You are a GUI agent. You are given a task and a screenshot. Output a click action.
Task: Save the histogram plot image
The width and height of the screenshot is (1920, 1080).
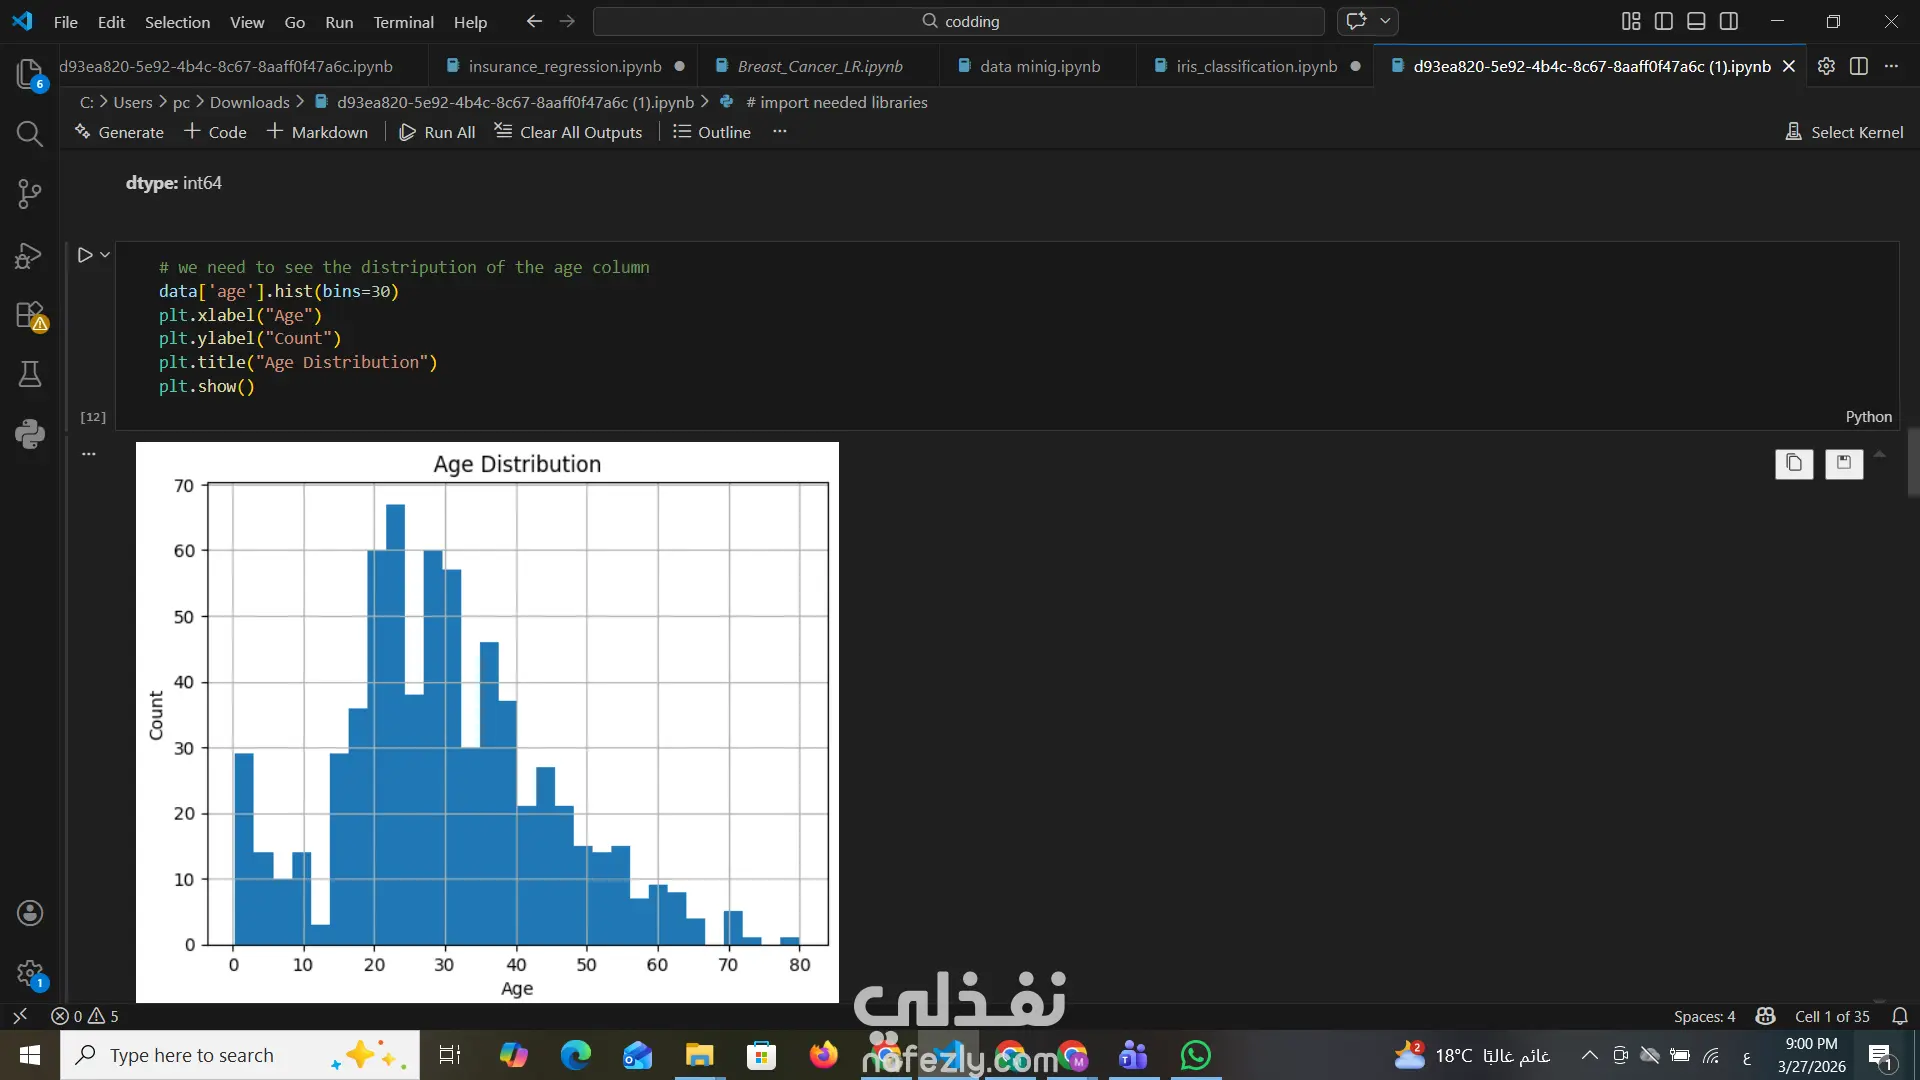(1843, 463)
